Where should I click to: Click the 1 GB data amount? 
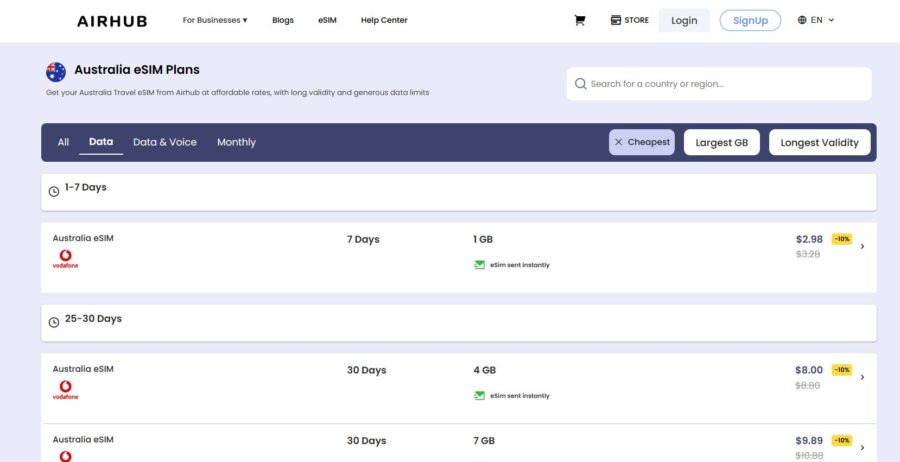483,239
